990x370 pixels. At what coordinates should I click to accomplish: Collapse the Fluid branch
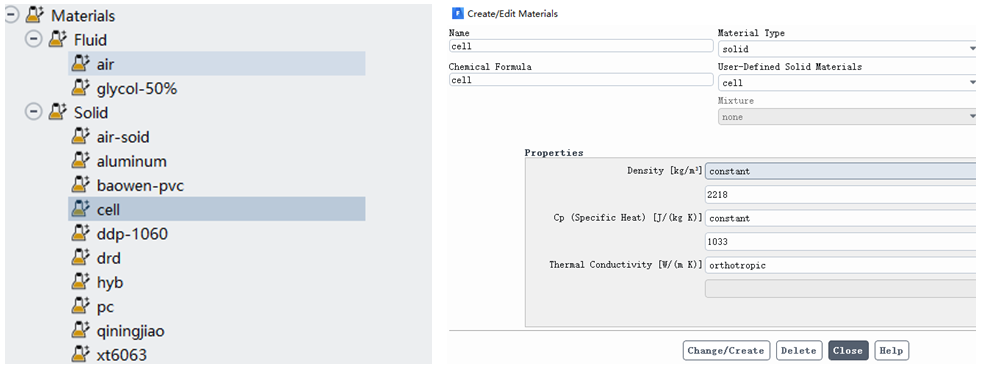[x=33, y=39]
